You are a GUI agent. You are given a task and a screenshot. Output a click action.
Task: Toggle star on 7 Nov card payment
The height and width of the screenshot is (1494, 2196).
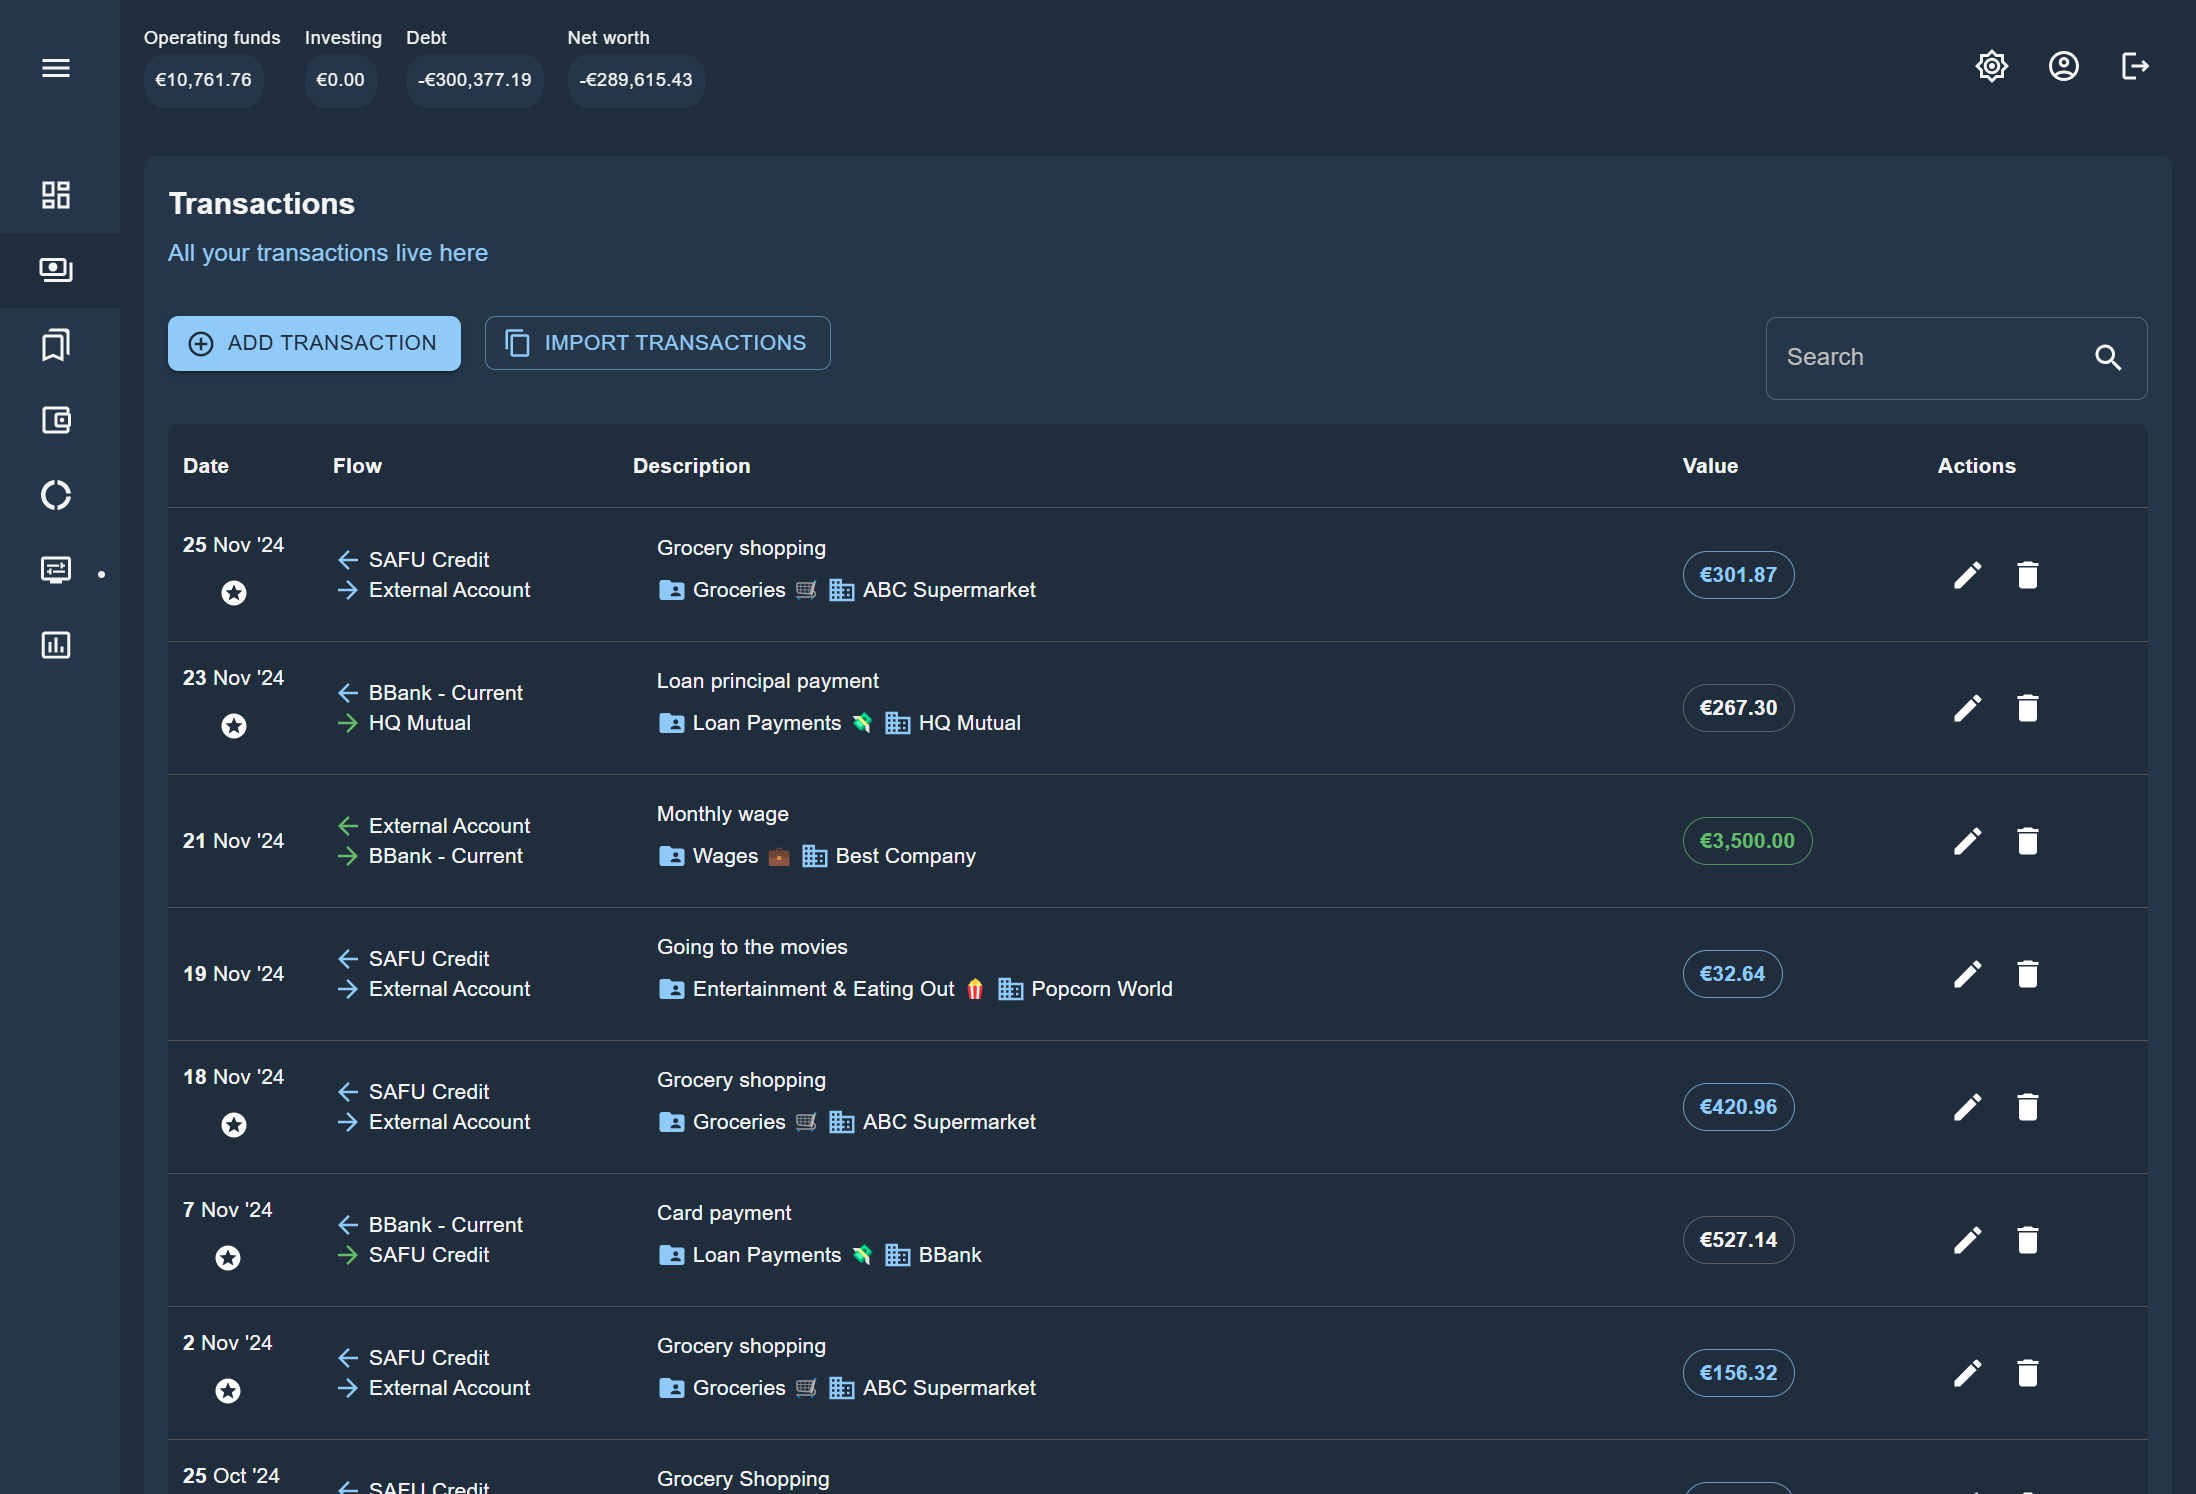click(x=228, y=1258)
